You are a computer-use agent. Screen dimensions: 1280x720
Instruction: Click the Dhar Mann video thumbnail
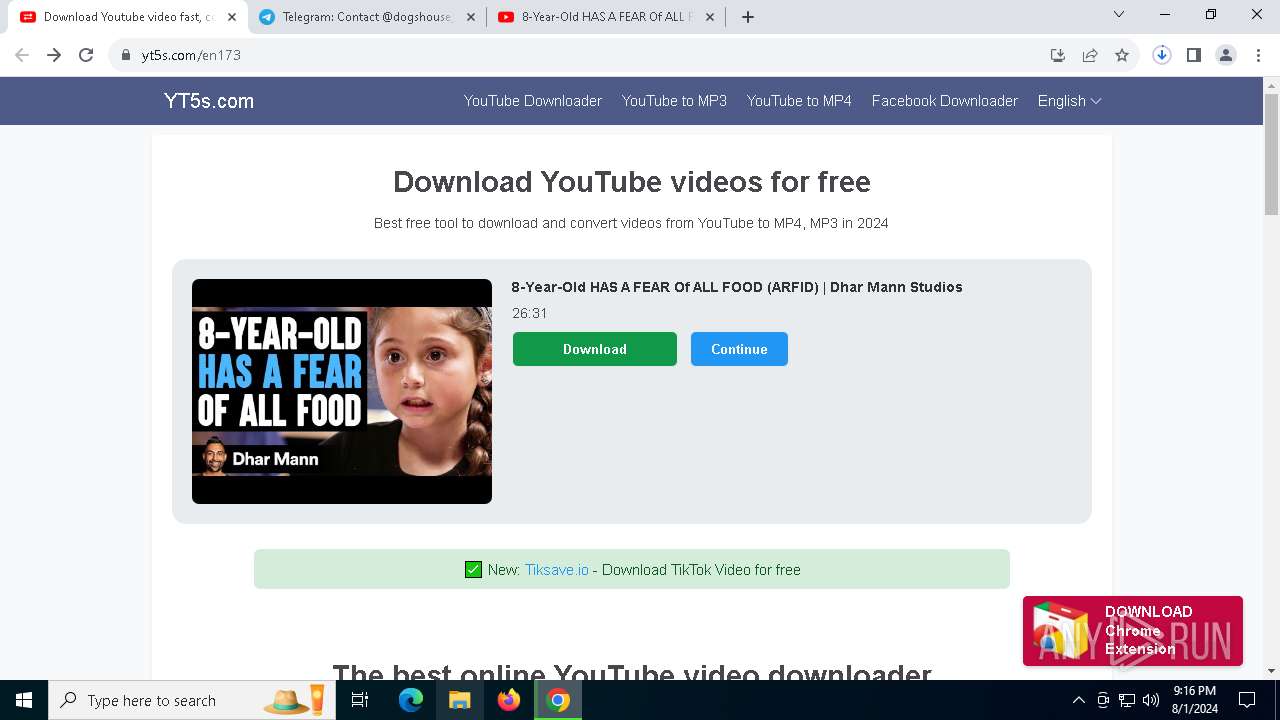[x=342, y=391]
